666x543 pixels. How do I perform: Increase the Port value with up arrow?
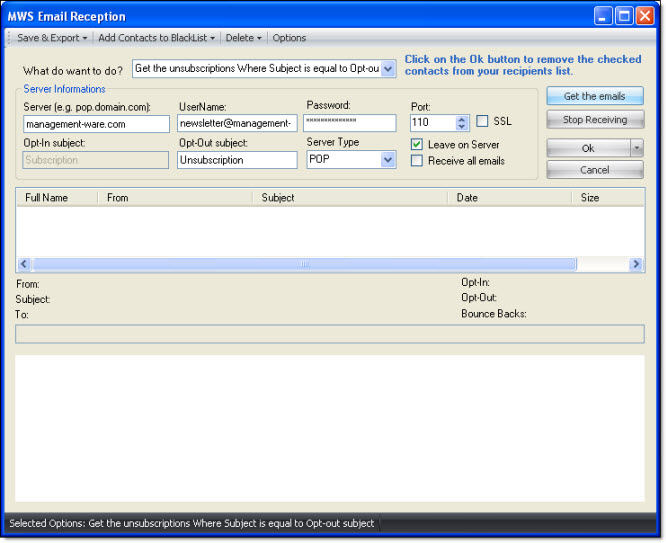462,119
